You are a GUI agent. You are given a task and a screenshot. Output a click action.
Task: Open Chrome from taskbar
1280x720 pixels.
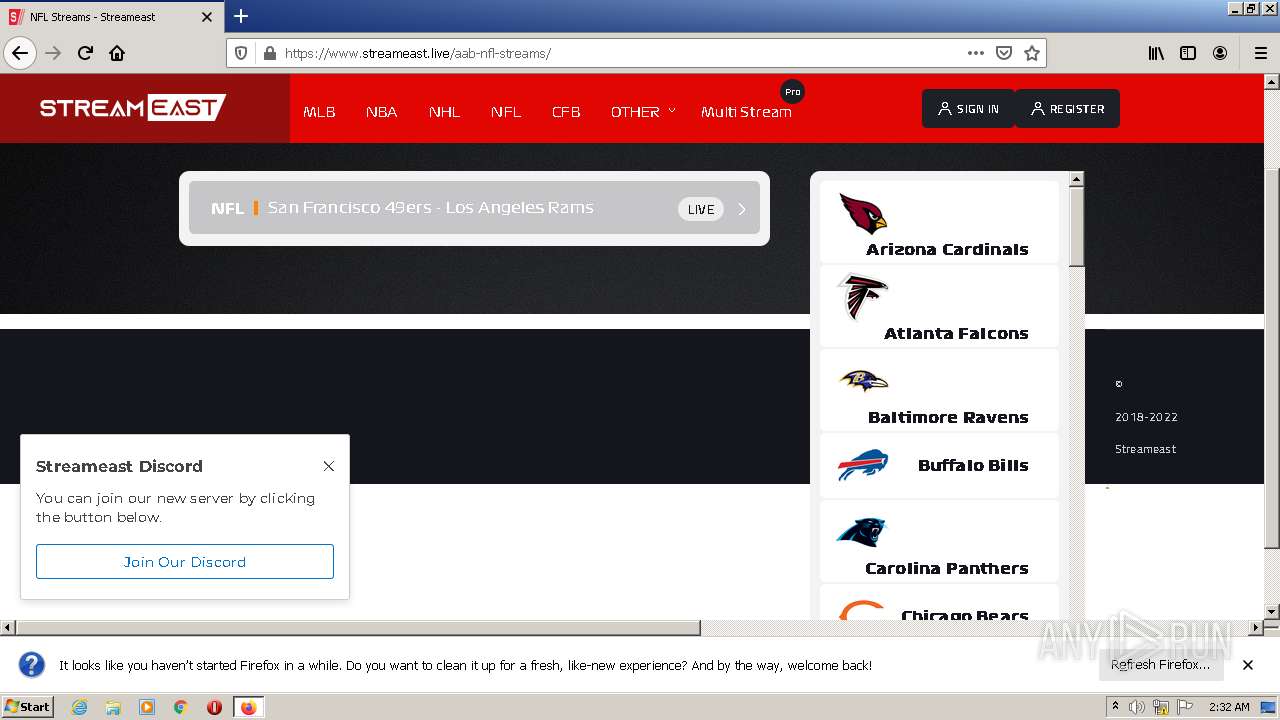click(181, 707)
